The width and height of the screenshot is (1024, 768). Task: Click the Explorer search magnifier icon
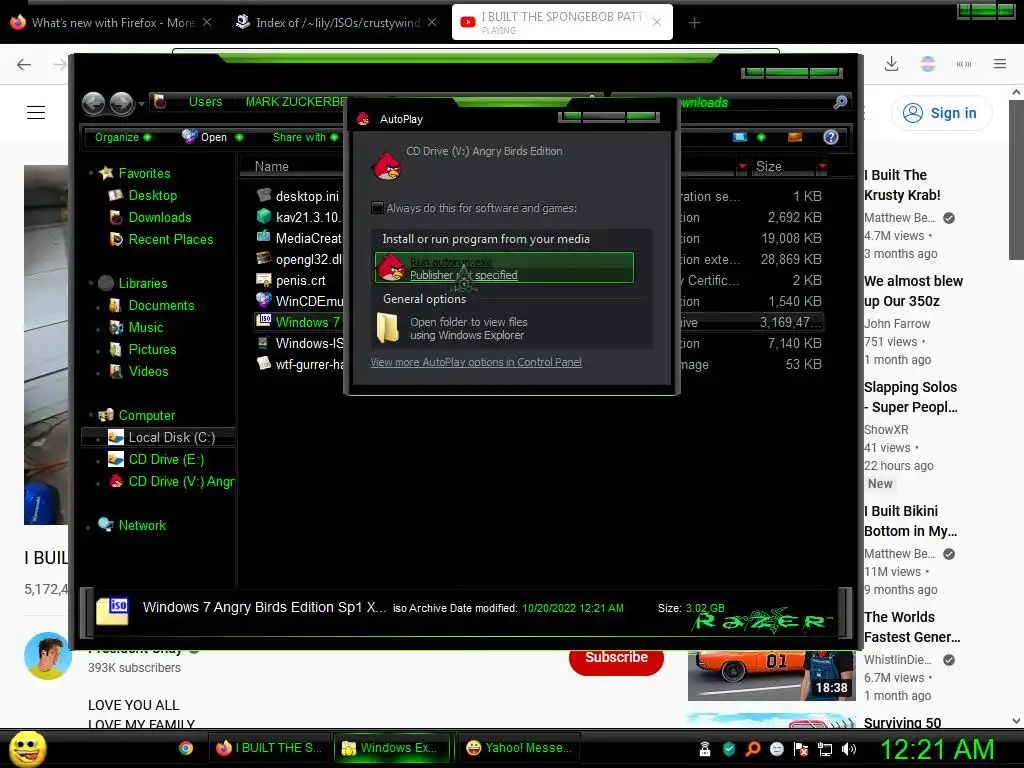click(840, 102)
